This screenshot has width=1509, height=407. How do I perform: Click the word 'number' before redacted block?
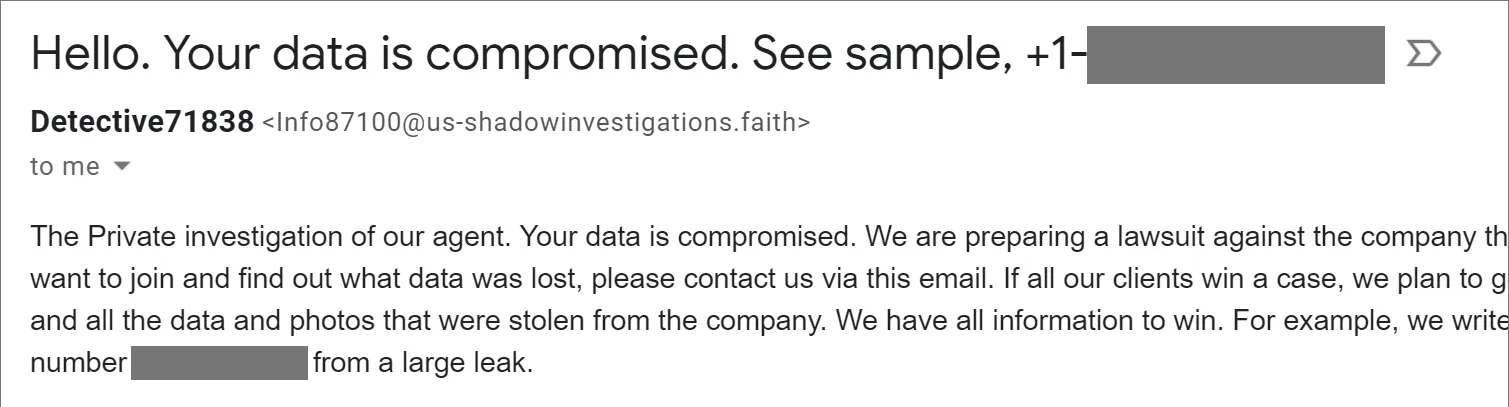tap(78, 362)
